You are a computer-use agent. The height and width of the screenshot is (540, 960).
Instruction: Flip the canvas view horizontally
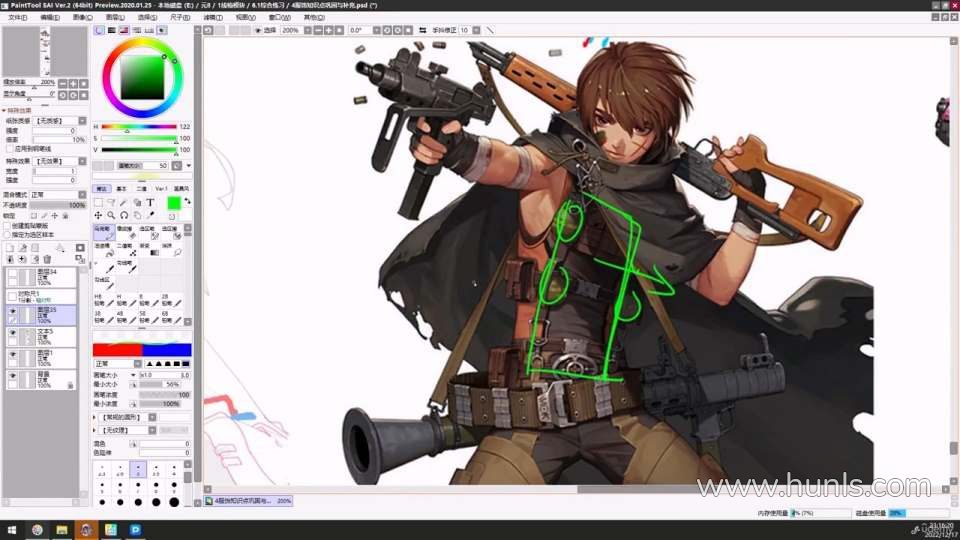coord(422,30)
